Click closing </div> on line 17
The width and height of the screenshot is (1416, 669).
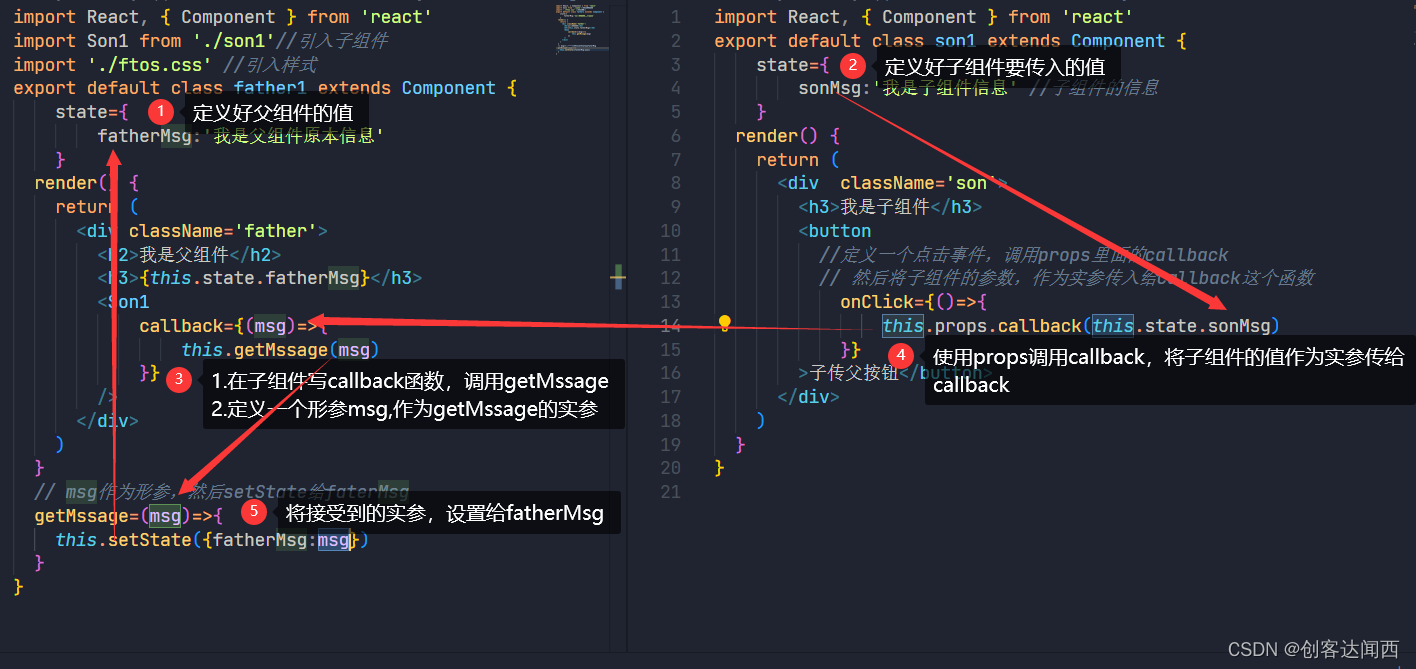(808, 397)
